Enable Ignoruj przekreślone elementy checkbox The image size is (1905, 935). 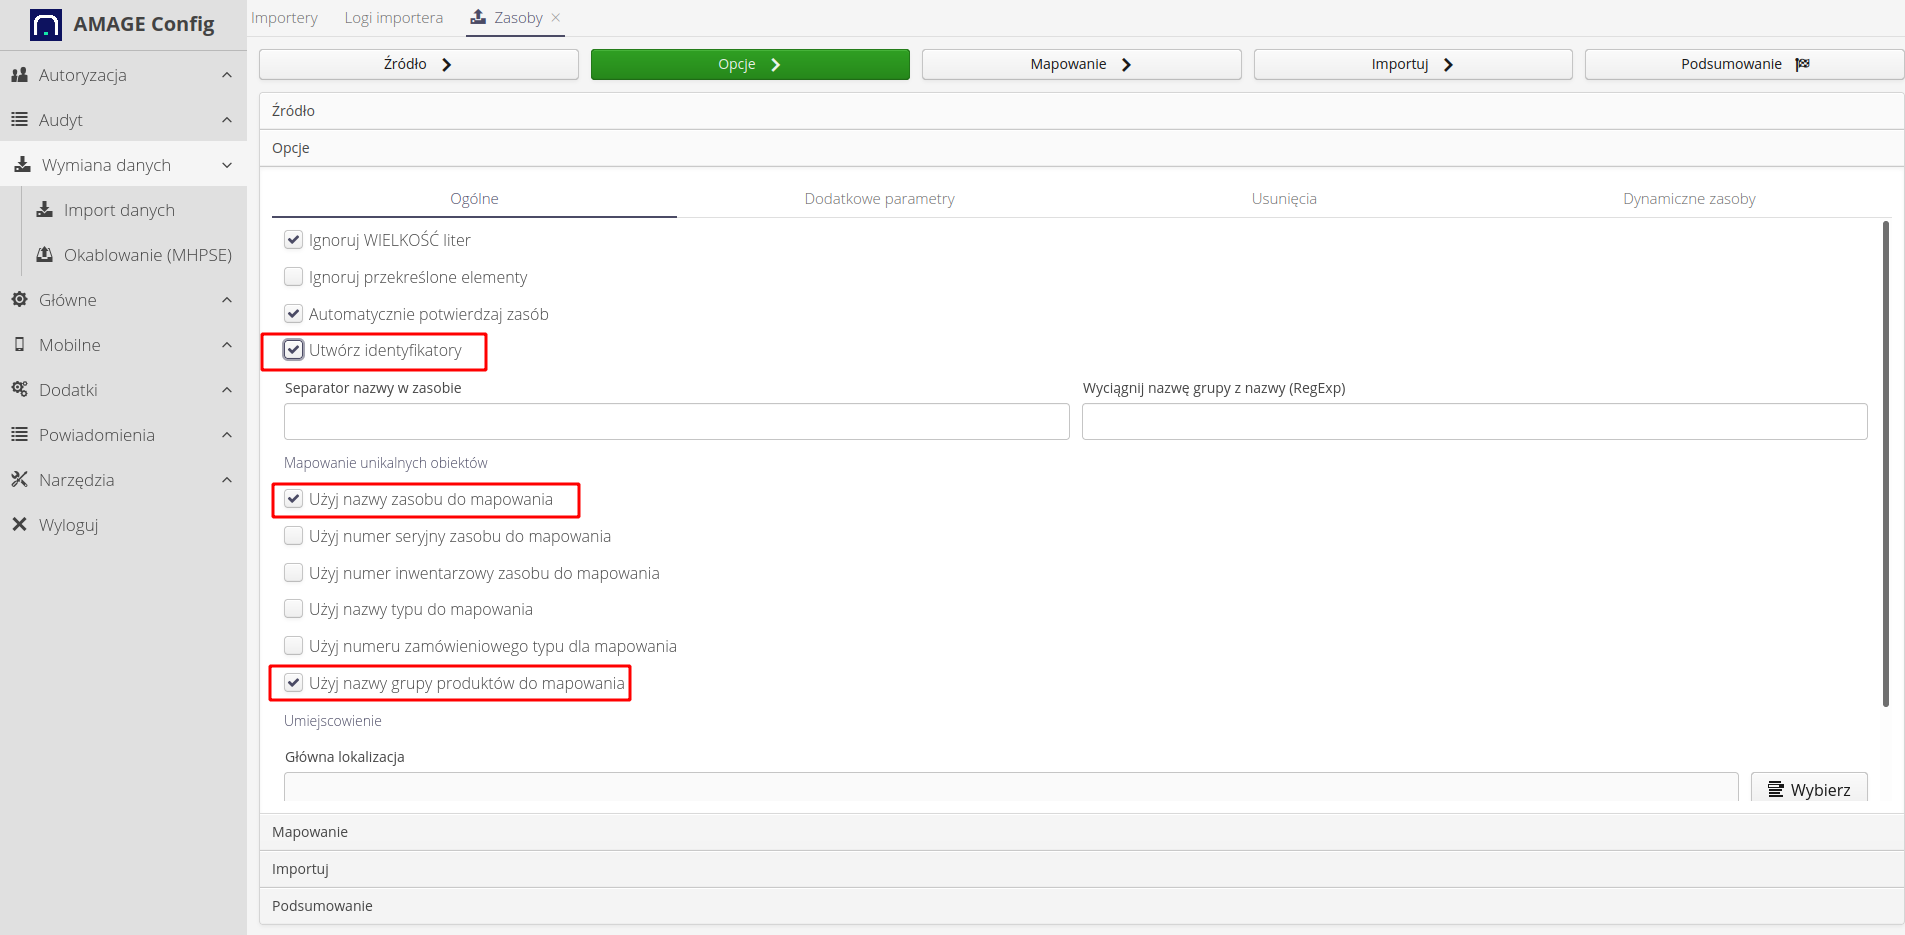pyautogui.click(x=293, y=277)
